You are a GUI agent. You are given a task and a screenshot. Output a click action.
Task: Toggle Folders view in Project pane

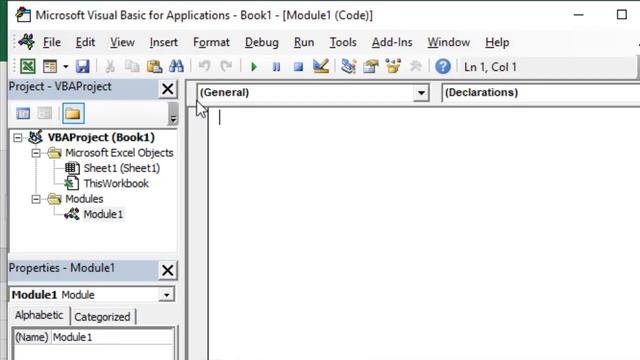click(73, 113)
